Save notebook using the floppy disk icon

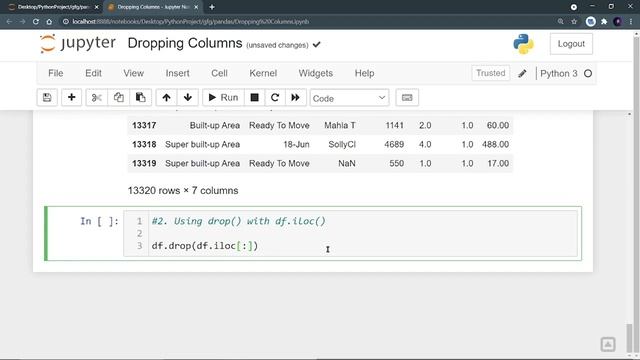coord(47,98)
